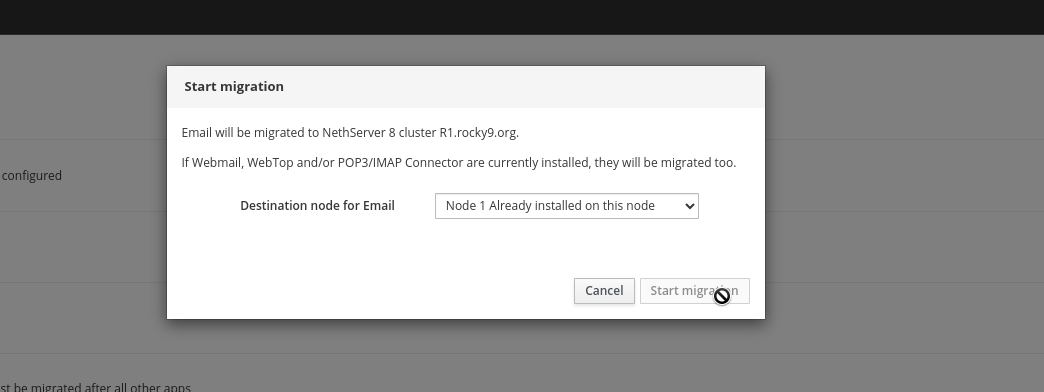
Task: Click 'Email will be migrated to' sentence start
Action: tap(250, 132)
